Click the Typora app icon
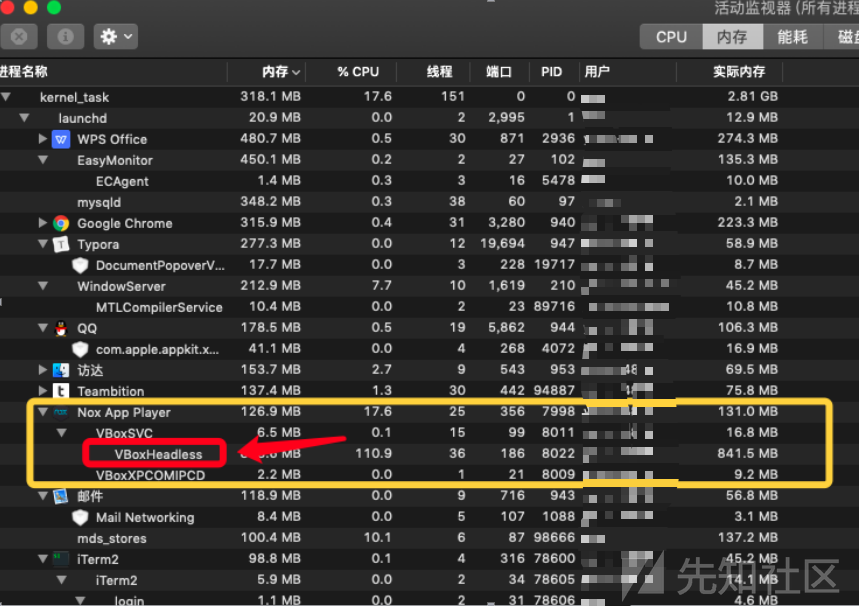The height and width of the screenshot is (606, 859). click(61, 244)
